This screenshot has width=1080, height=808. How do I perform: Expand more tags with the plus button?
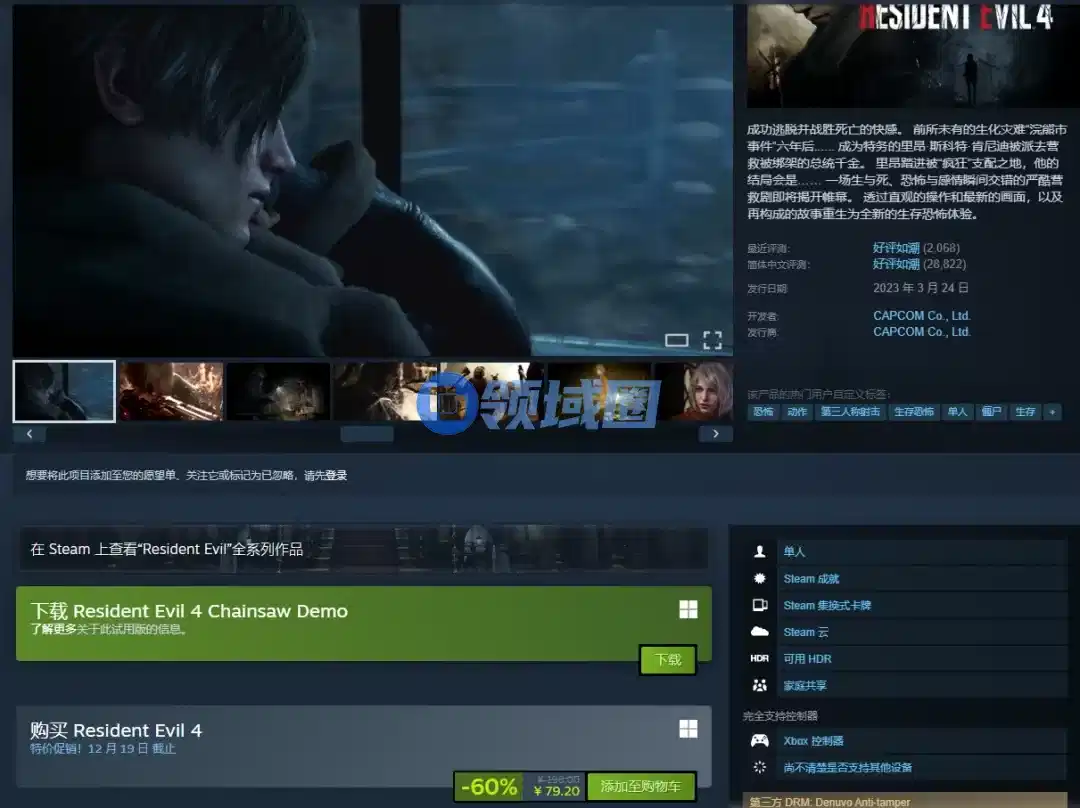[1052, 412]
